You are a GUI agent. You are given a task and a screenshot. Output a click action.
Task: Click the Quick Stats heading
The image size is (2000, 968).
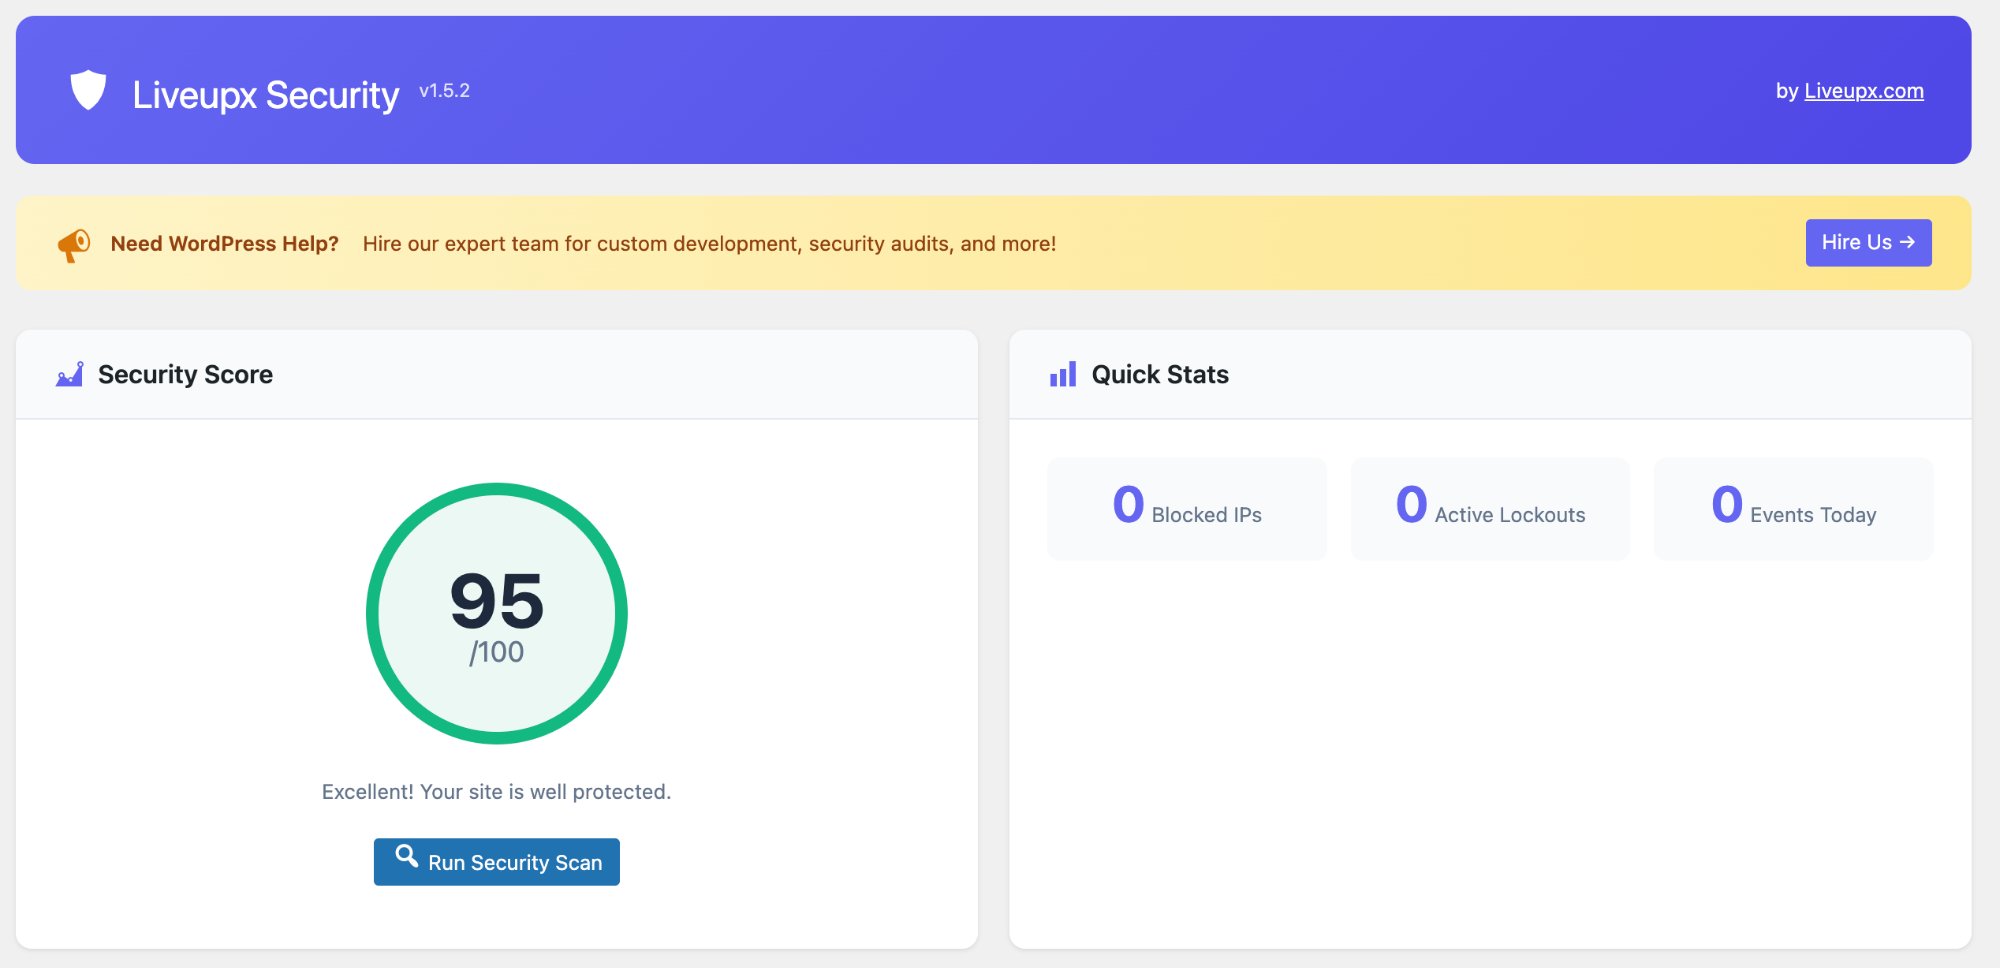1160,374
